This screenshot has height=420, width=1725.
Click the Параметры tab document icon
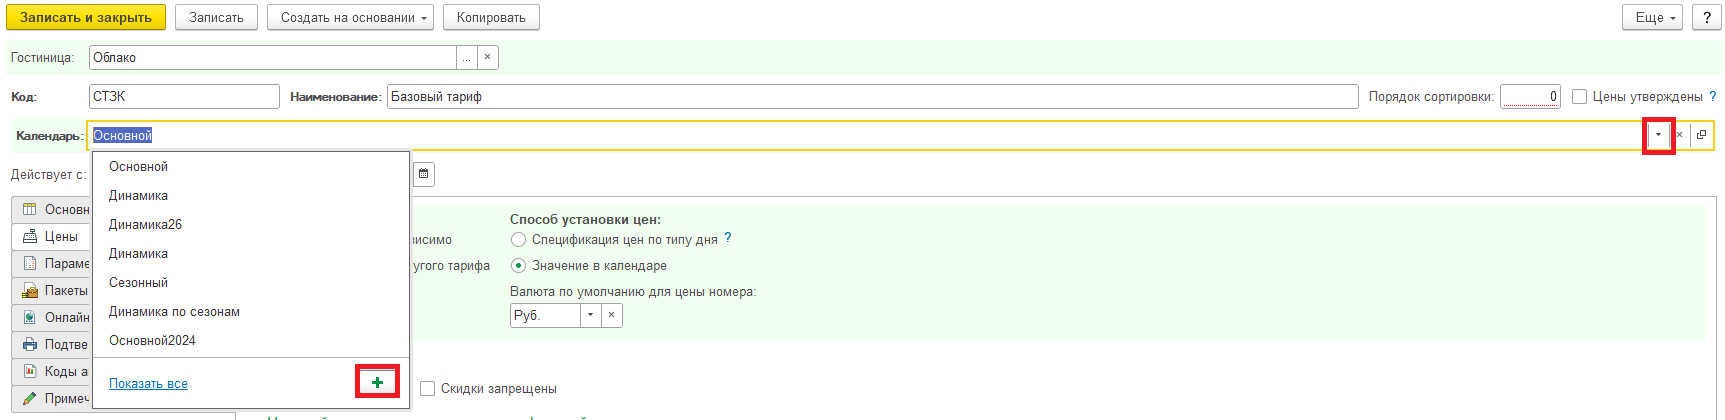[29, 263]
